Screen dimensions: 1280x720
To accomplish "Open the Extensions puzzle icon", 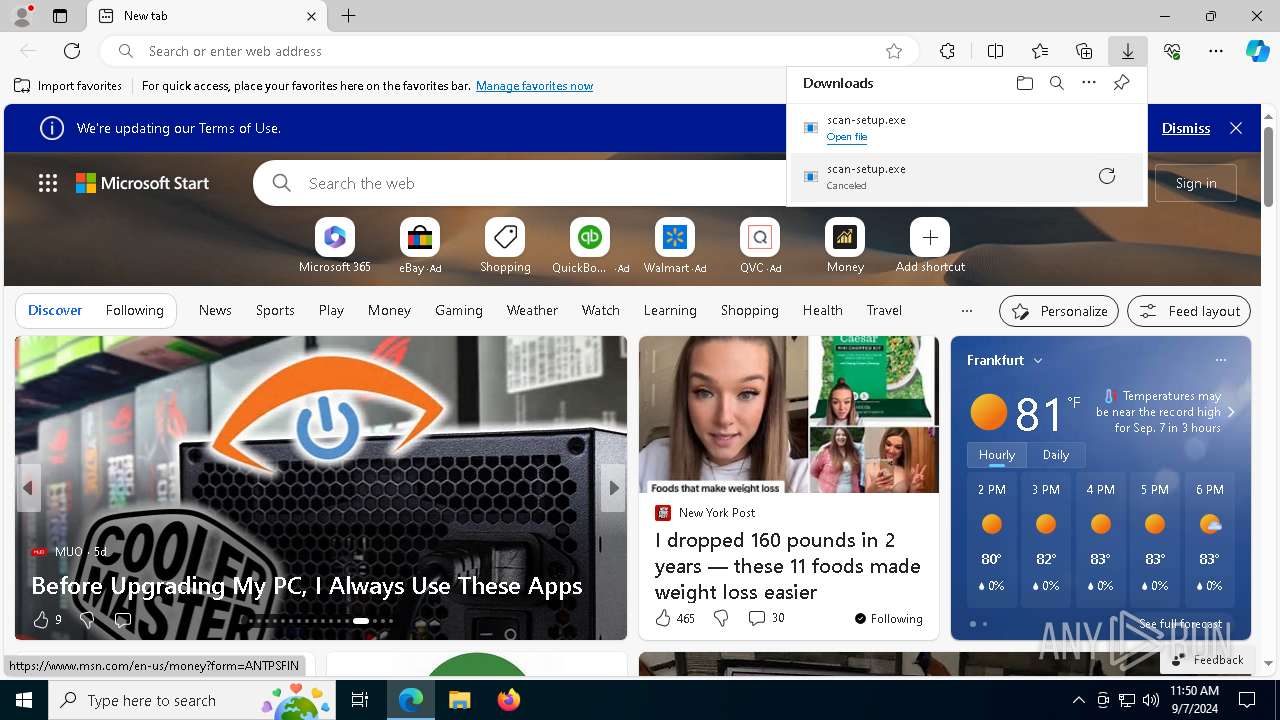I will 947,51.
